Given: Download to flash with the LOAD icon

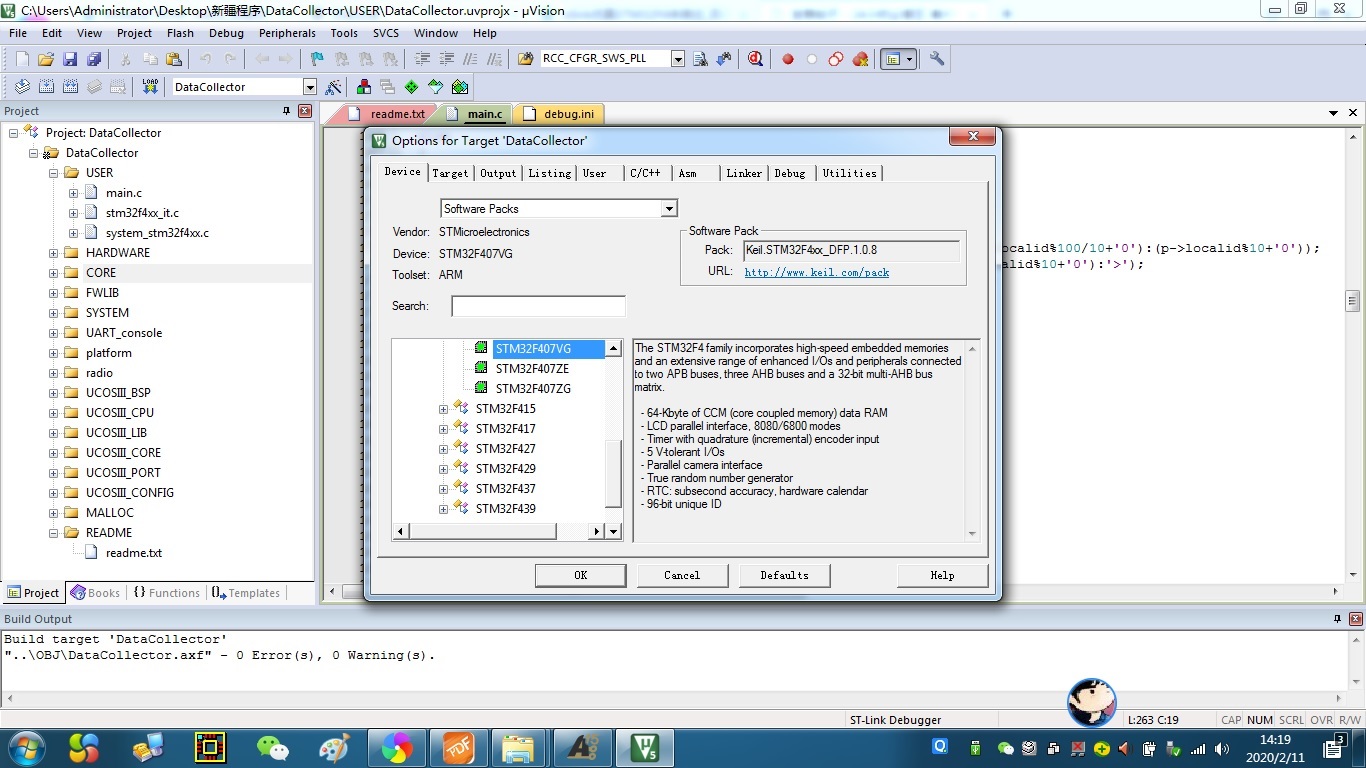Looking at the screenshot, I should (x=150, y=87).
